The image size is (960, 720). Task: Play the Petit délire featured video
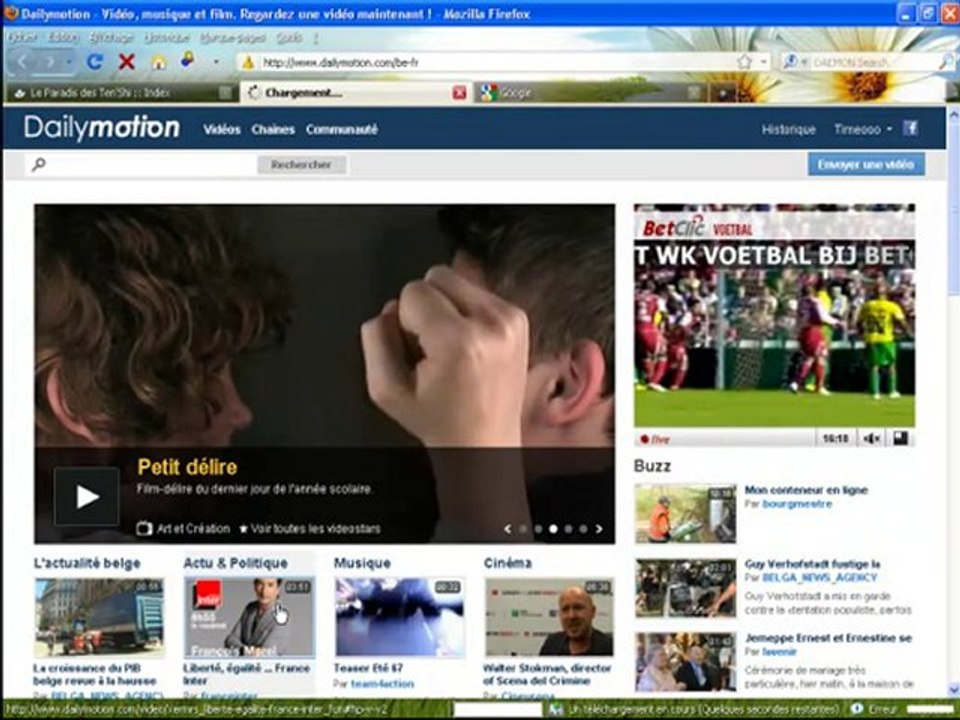click(x=86, y=497)
